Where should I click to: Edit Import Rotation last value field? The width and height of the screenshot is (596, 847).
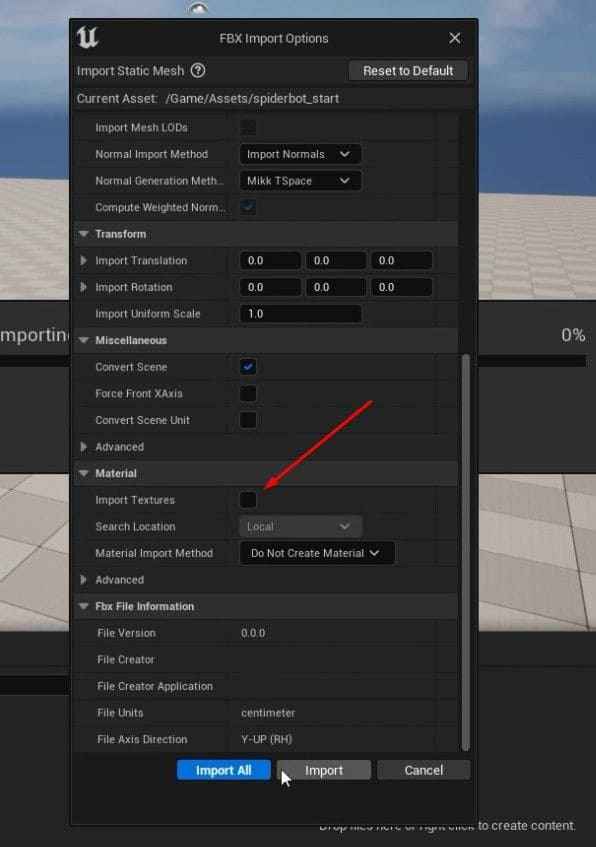[x=401, y=287]
